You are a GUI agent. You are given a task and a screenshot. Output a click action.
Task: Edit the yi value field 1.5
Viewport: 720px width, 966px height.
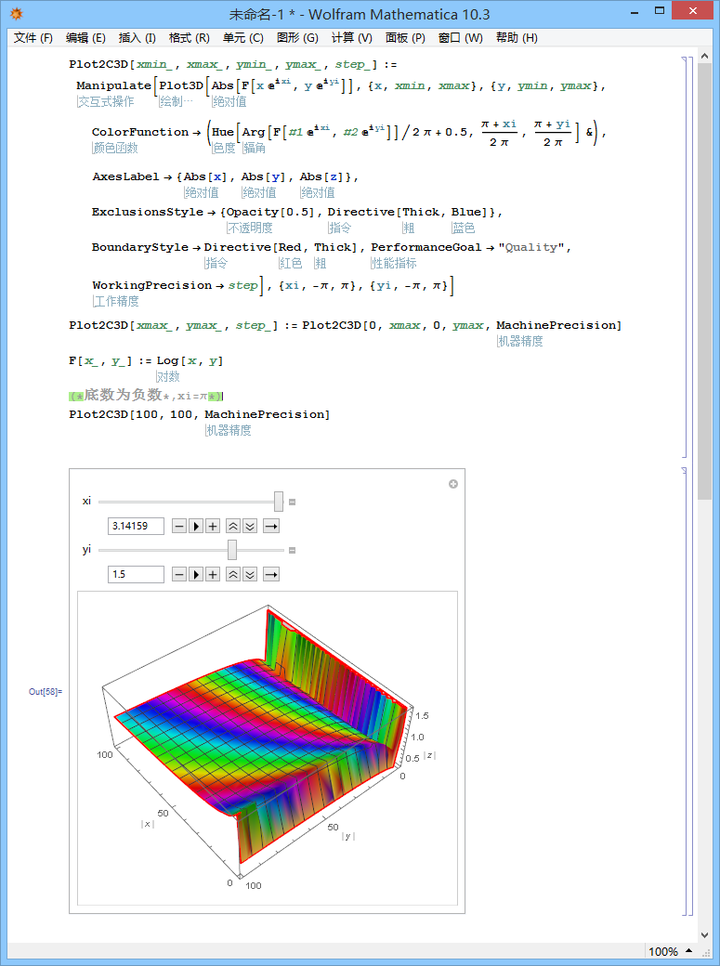coord(136,574)
